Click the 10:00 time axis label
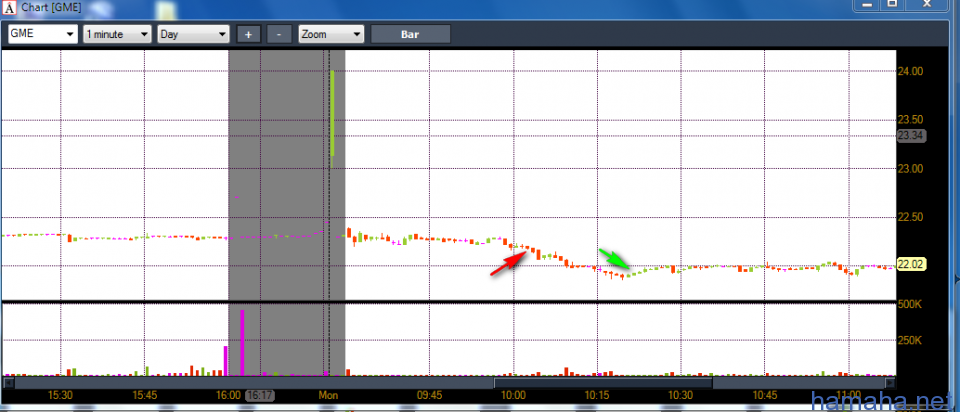This screenshot has height=412, width=960. pos(513,395)
